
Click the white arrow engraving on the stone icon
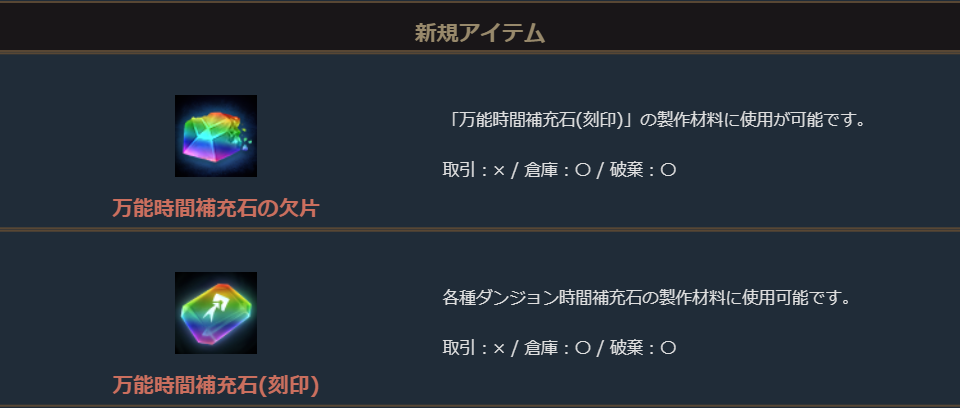pyautogui.click(x=215, y=307)
